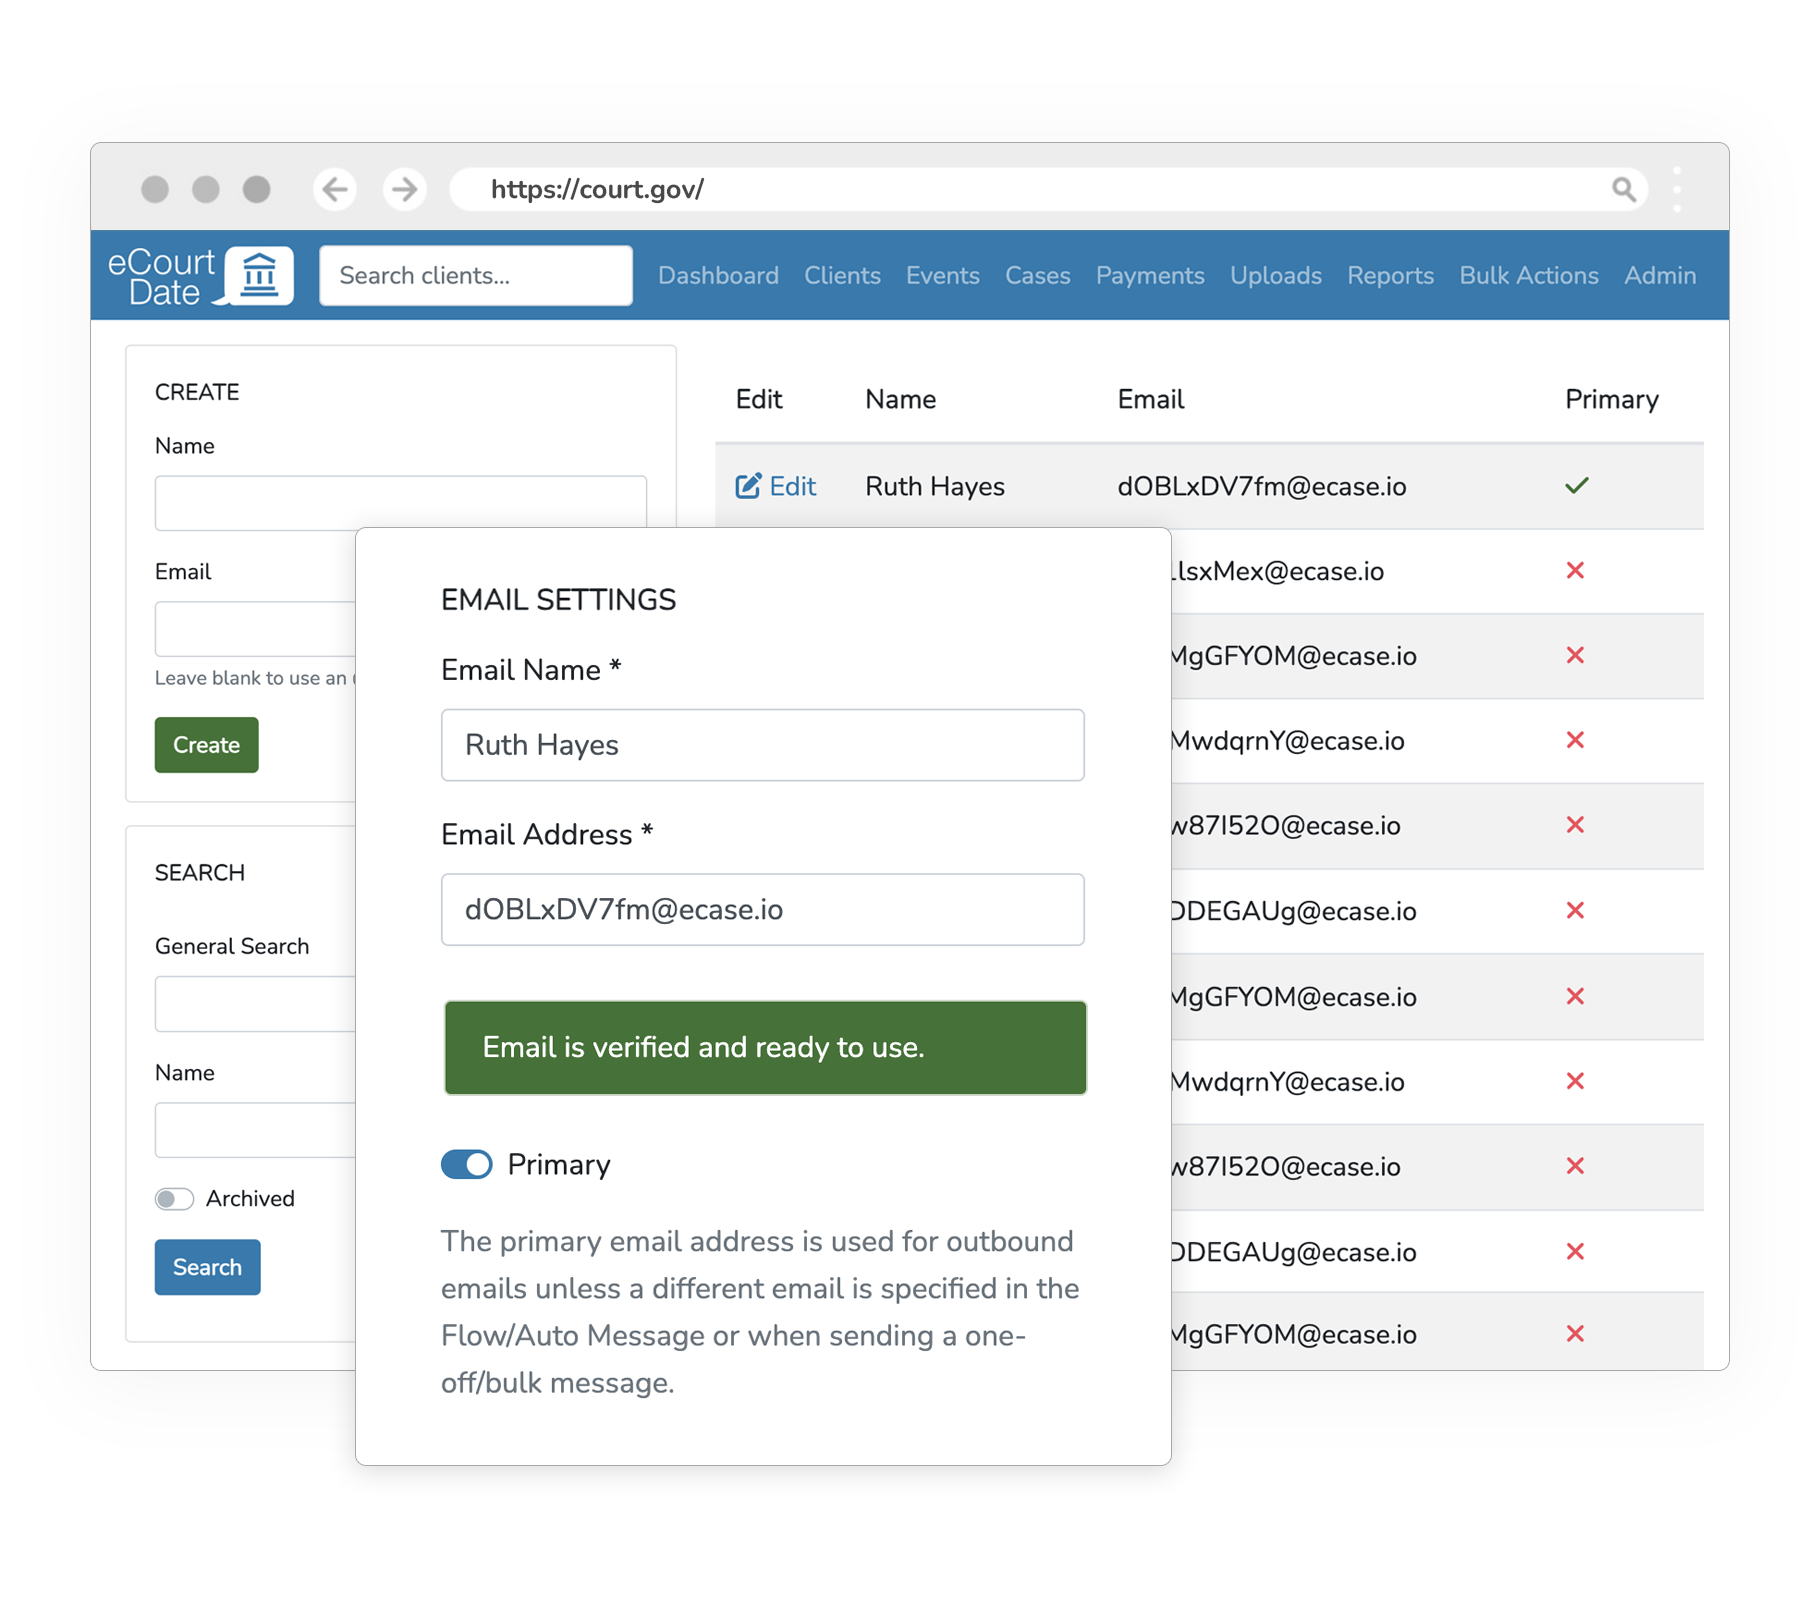This screenshot has height=1600, width=1812.
Task: Click the Email column header
Action: tap(1150, 400)
